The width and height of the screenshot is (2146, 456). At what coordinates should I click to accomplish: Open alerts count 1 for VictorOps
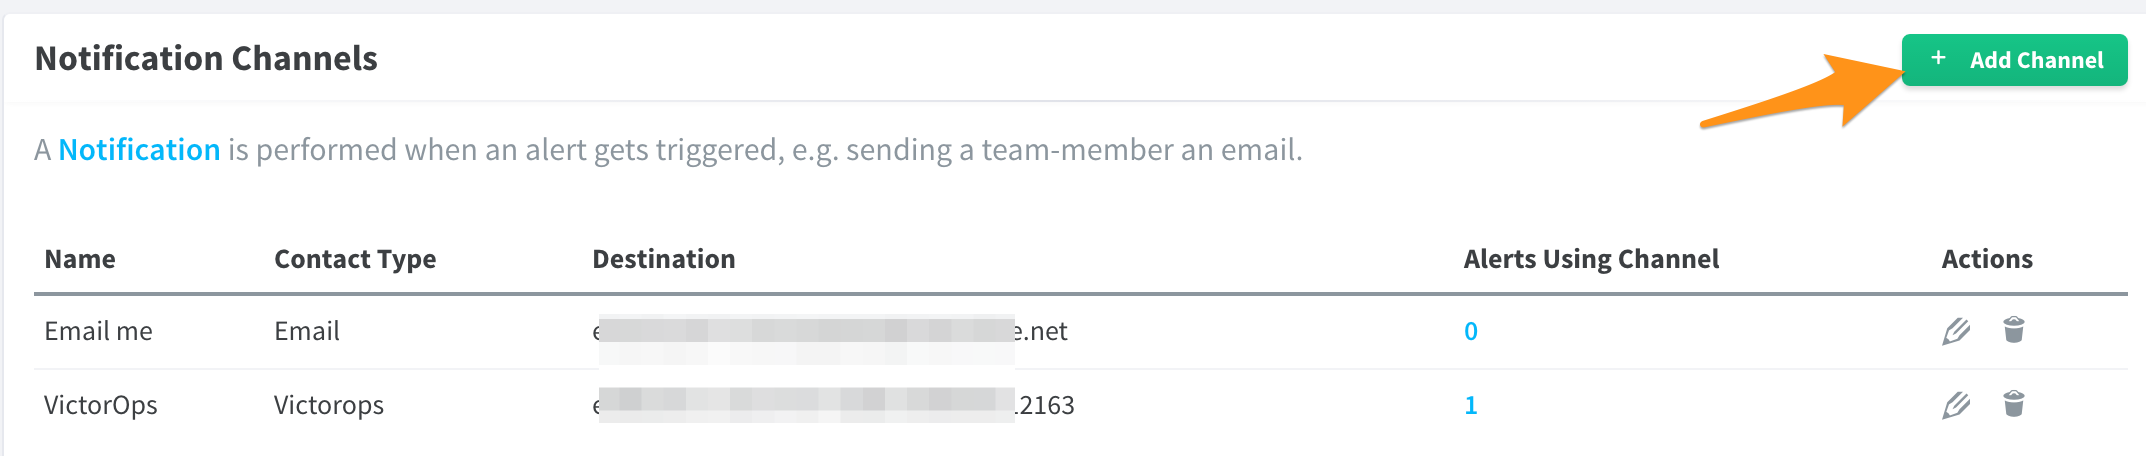(x=1471, y=405)
